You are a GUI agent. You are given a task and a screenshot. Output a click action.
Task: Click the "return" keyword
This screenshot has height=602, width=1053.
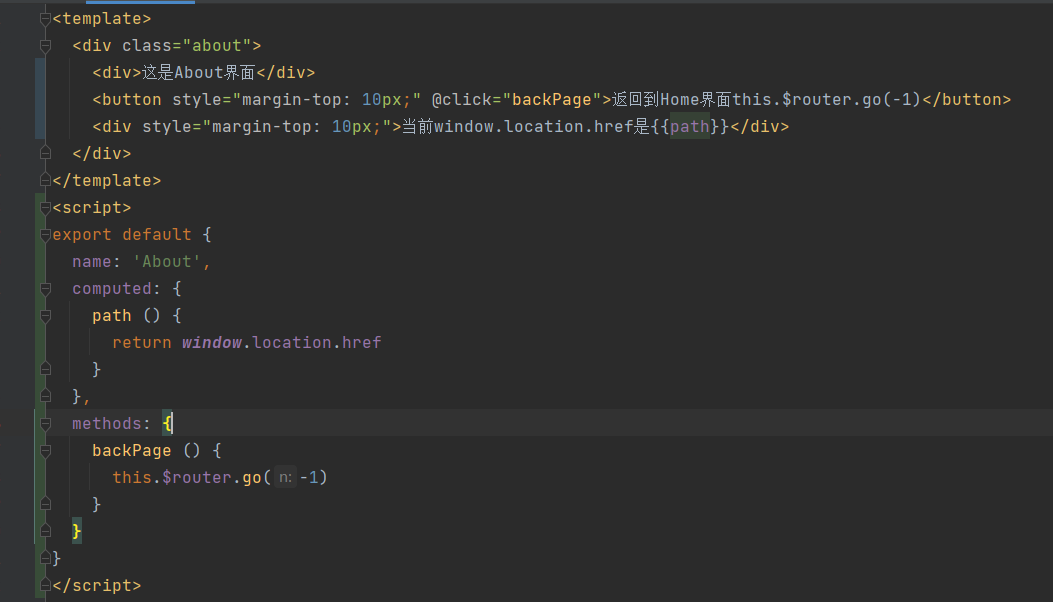[142, 343]
